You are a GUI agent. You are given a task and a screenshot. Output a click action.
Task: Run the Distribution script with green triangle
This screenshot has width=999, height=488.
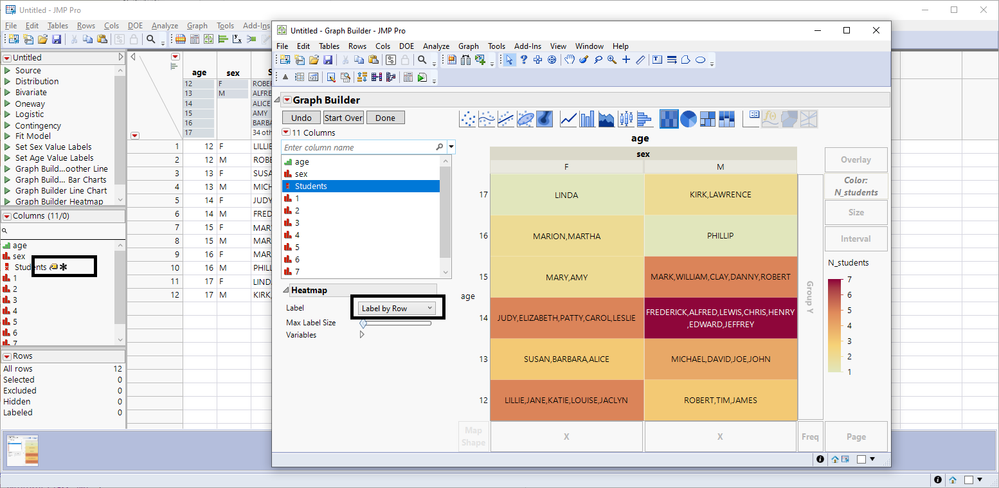click(x=8, y=81)
